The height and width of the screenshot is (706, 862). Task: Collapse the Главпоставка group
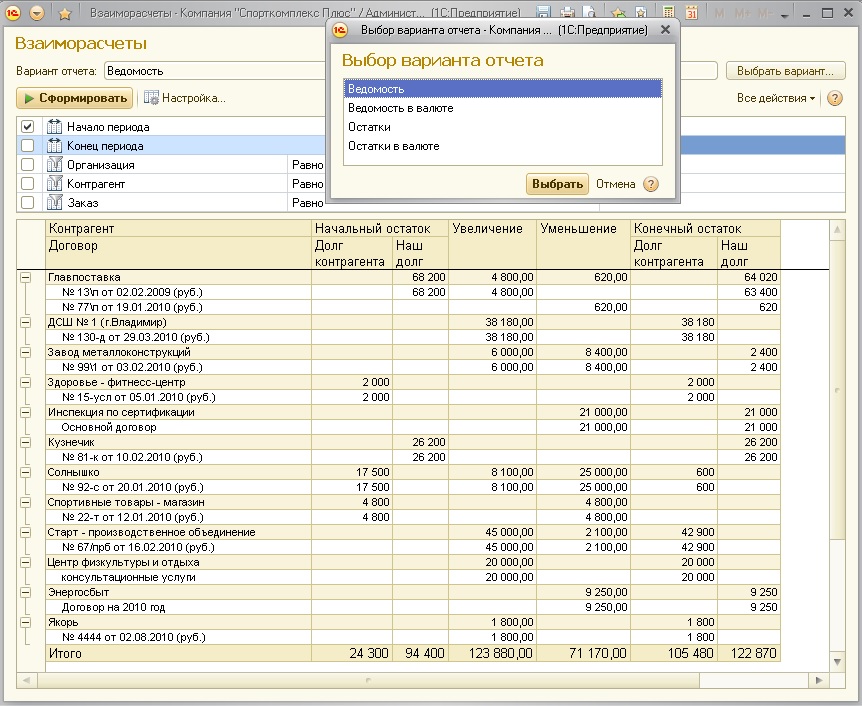click(26, 277)
